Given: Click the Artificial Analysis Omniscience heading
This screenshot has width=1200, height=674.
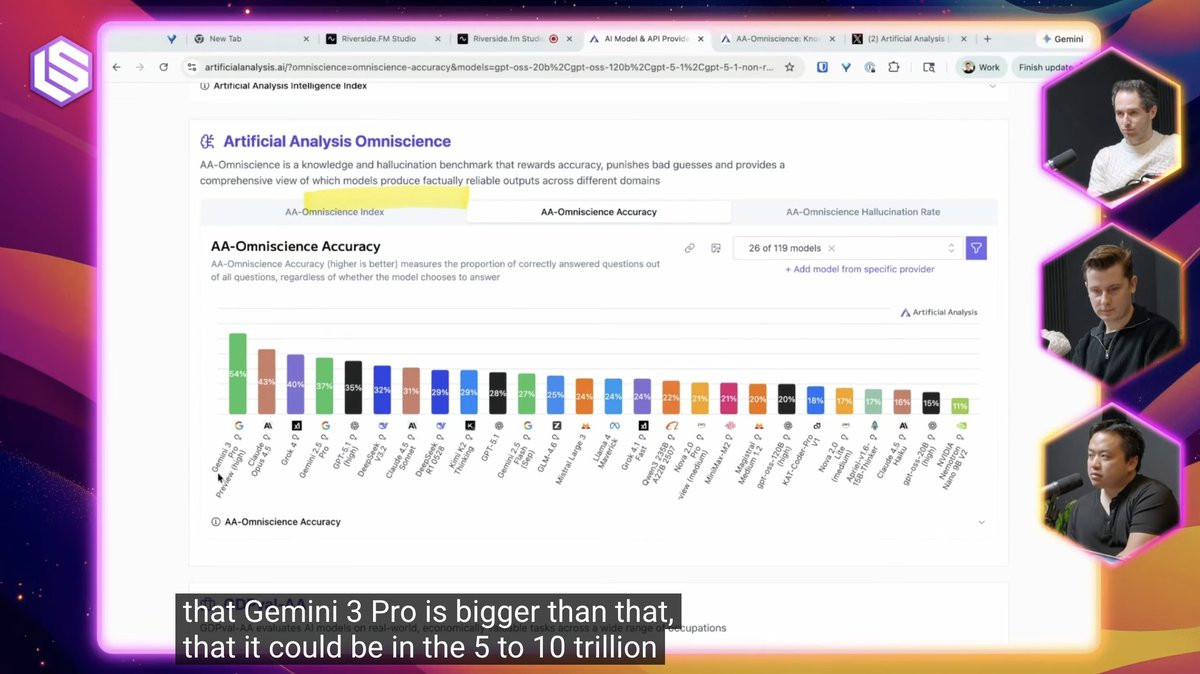Looking at the screenshot, I should (x=337, y=142).
